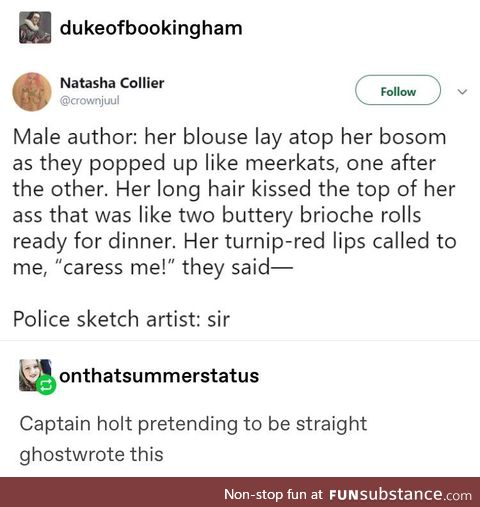Select the @crownjuul handle

(x=89, y=100)
